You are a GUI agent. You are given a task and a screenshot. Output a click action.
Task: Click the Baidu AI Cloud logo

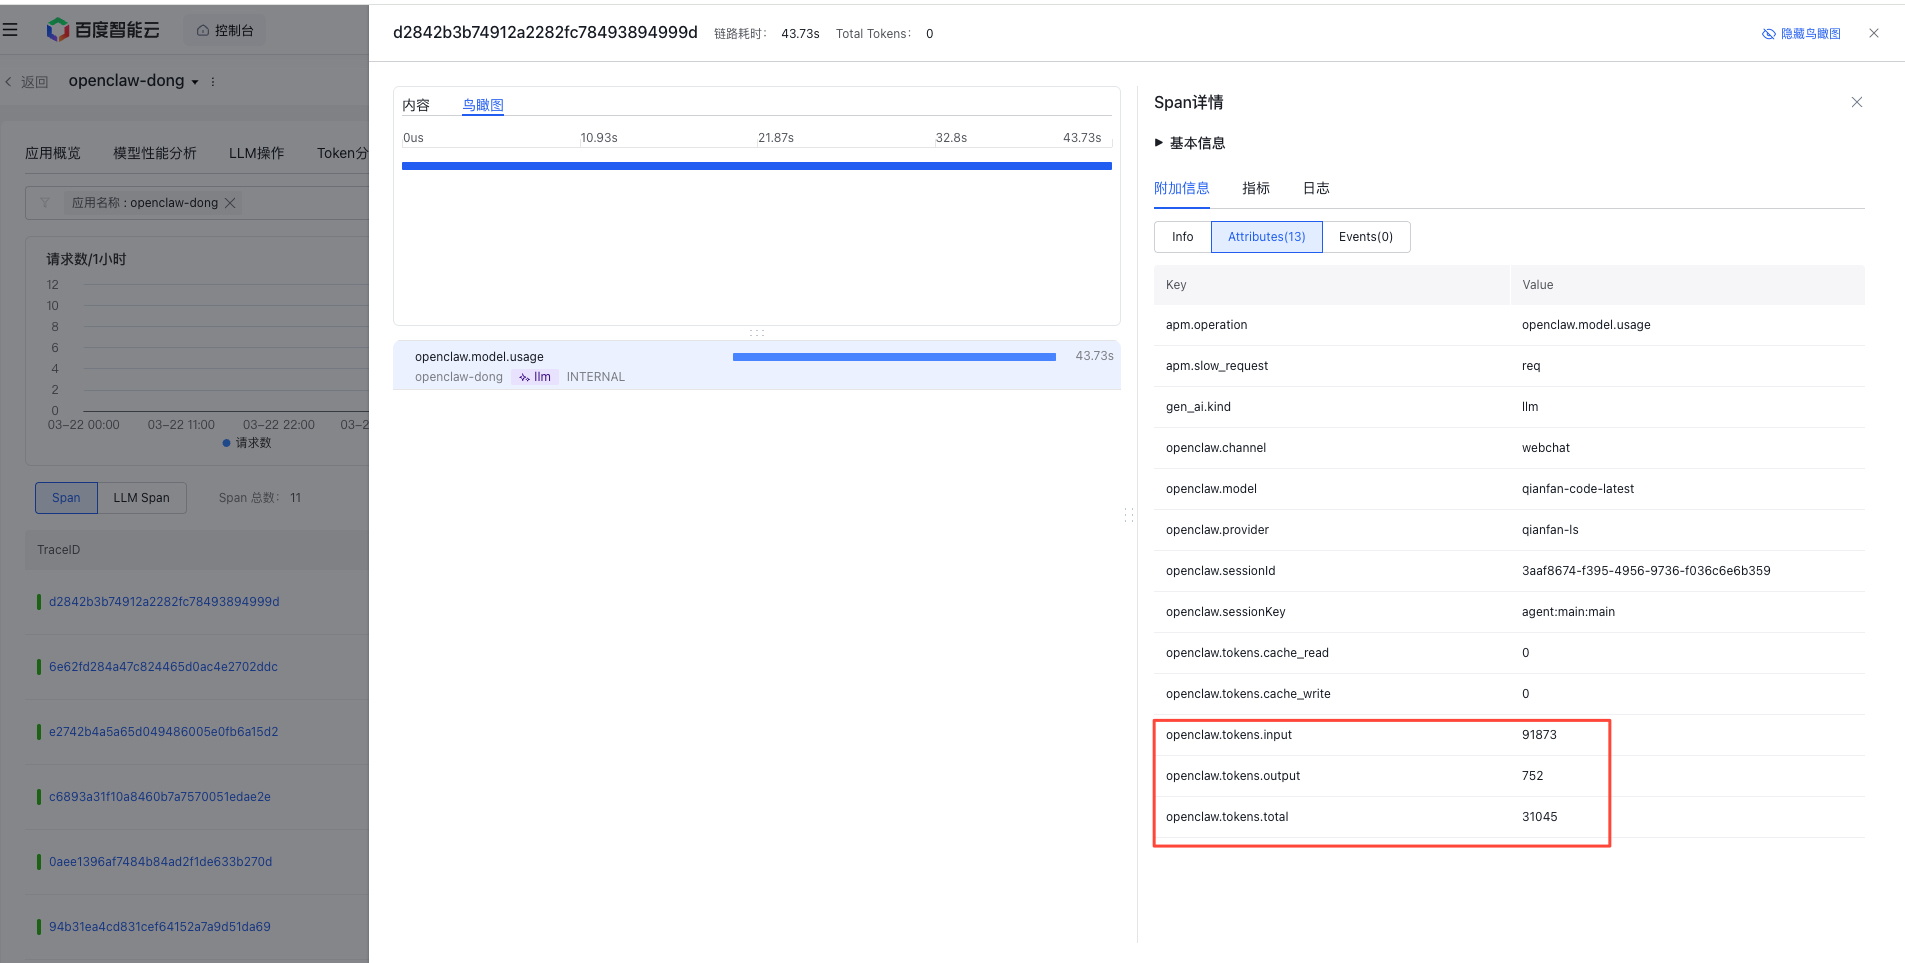[103, 30]
